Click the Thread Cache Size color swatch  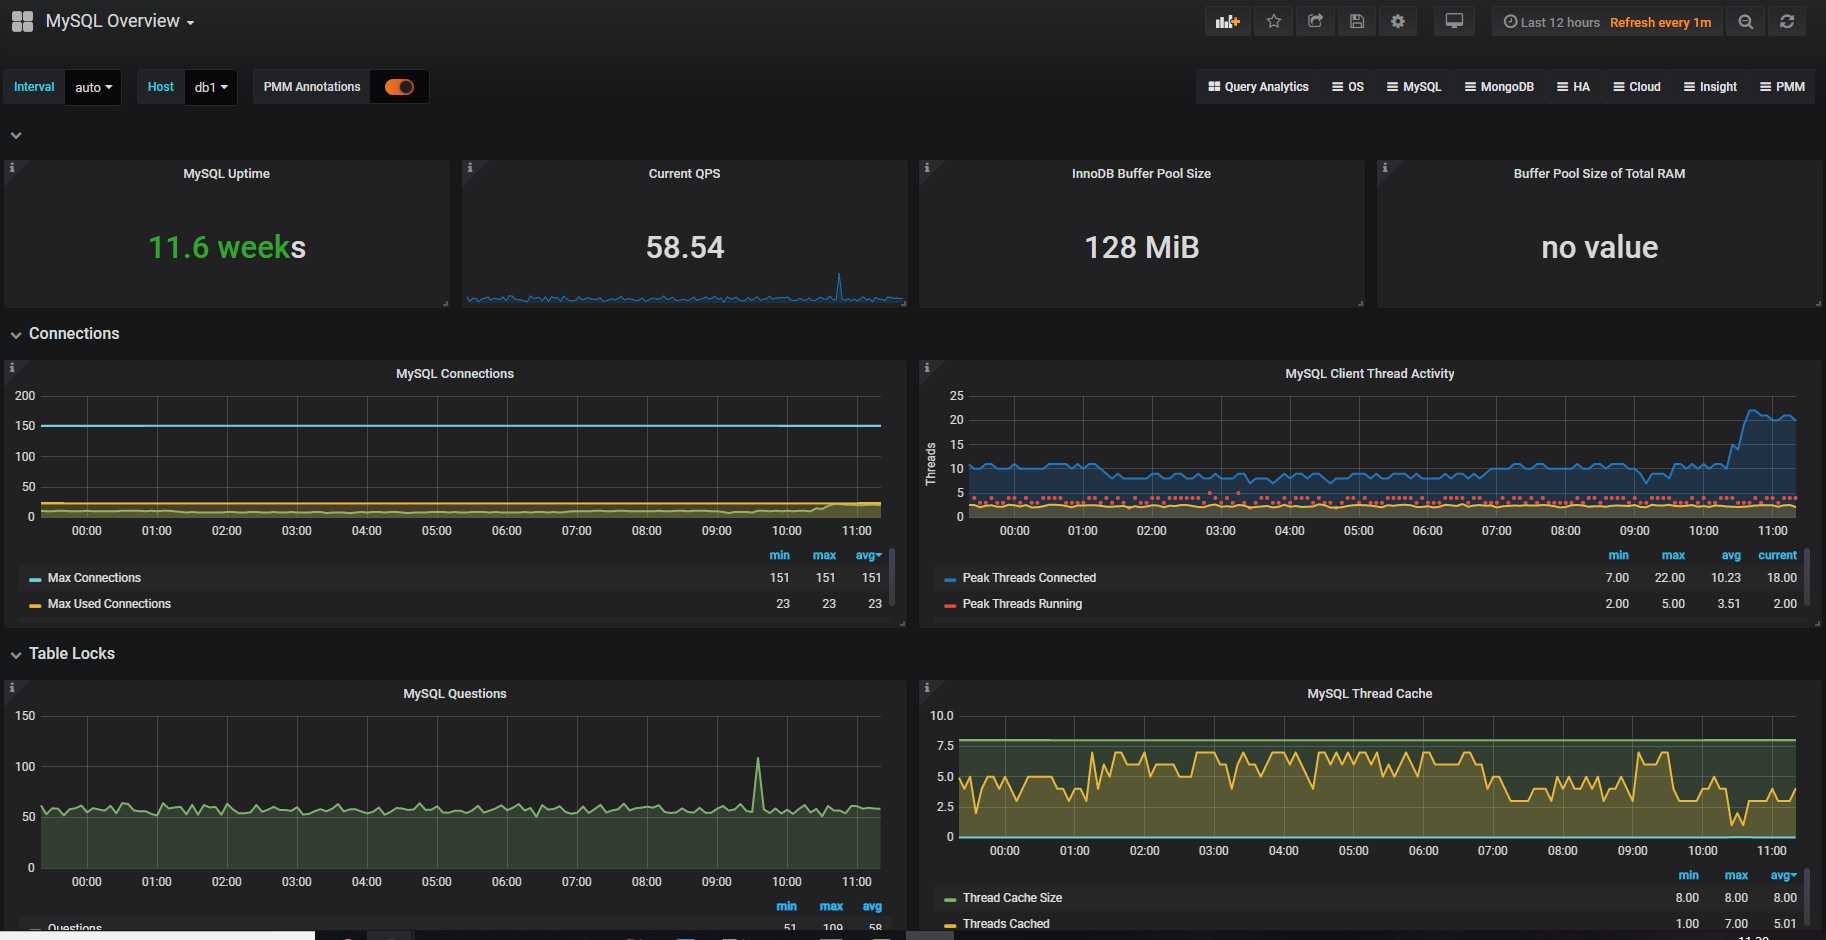click(950, 899)
